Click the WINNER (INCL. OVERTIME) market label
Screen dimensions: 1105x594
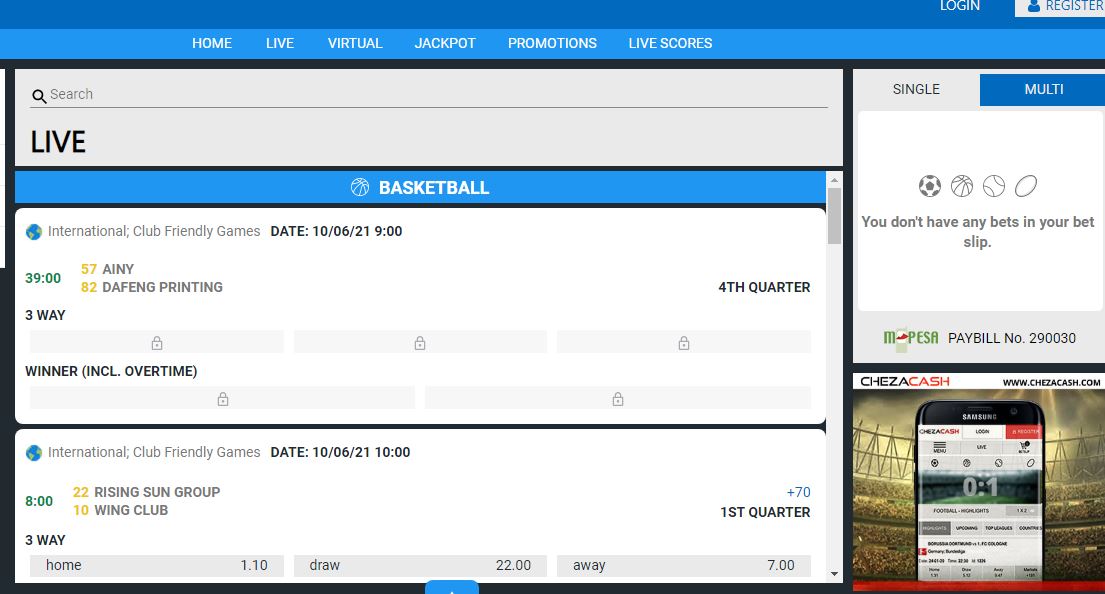click(111, 371)
